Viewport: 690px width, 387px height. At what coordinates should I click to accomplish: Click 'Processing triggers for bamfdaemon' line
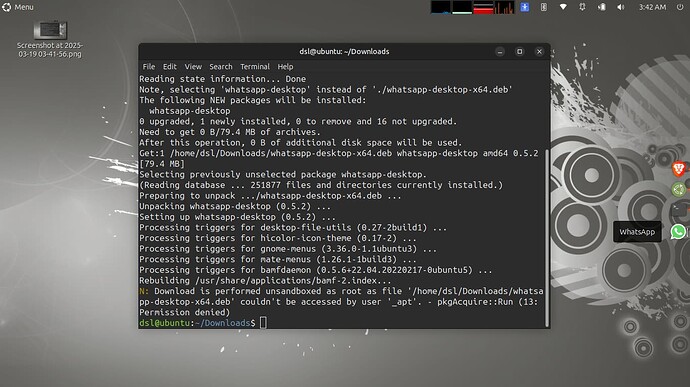coord(316,270)
